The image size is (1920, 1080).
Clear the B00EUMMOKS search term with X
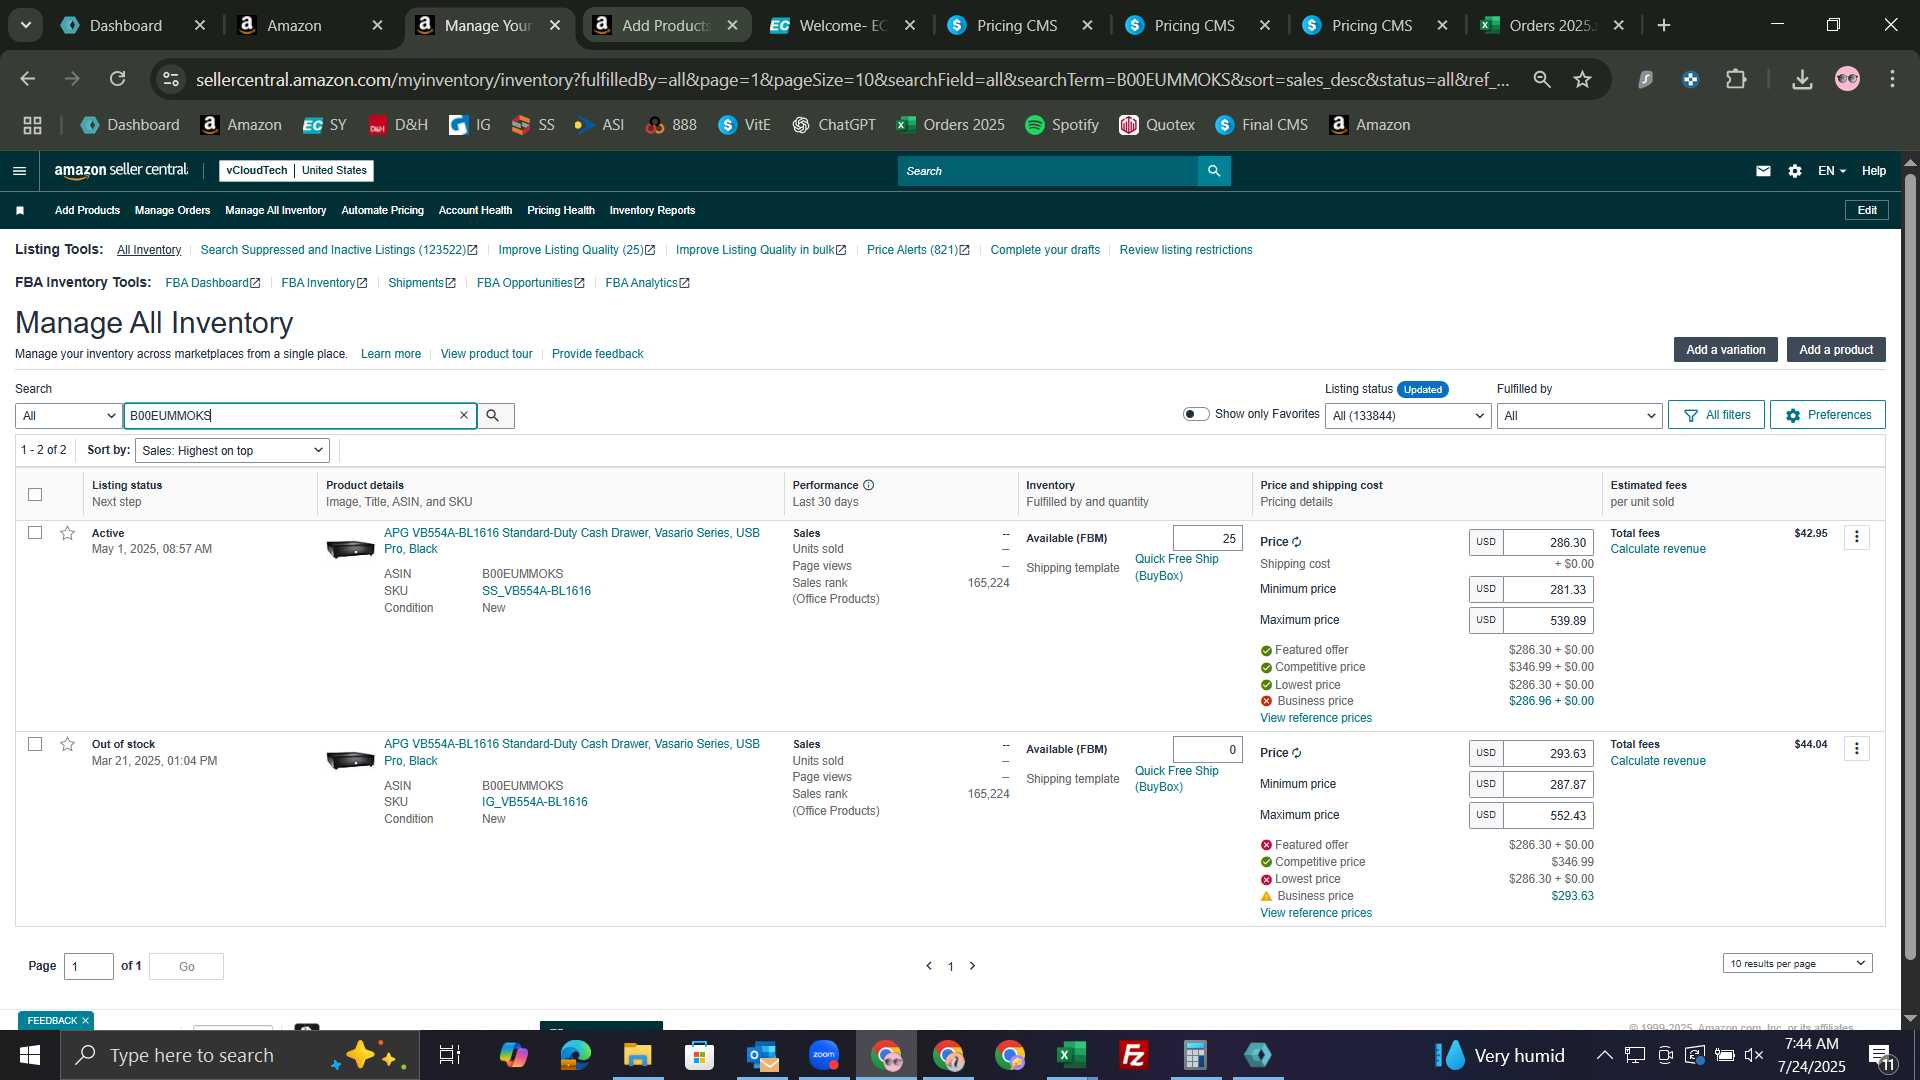(464, 416)
